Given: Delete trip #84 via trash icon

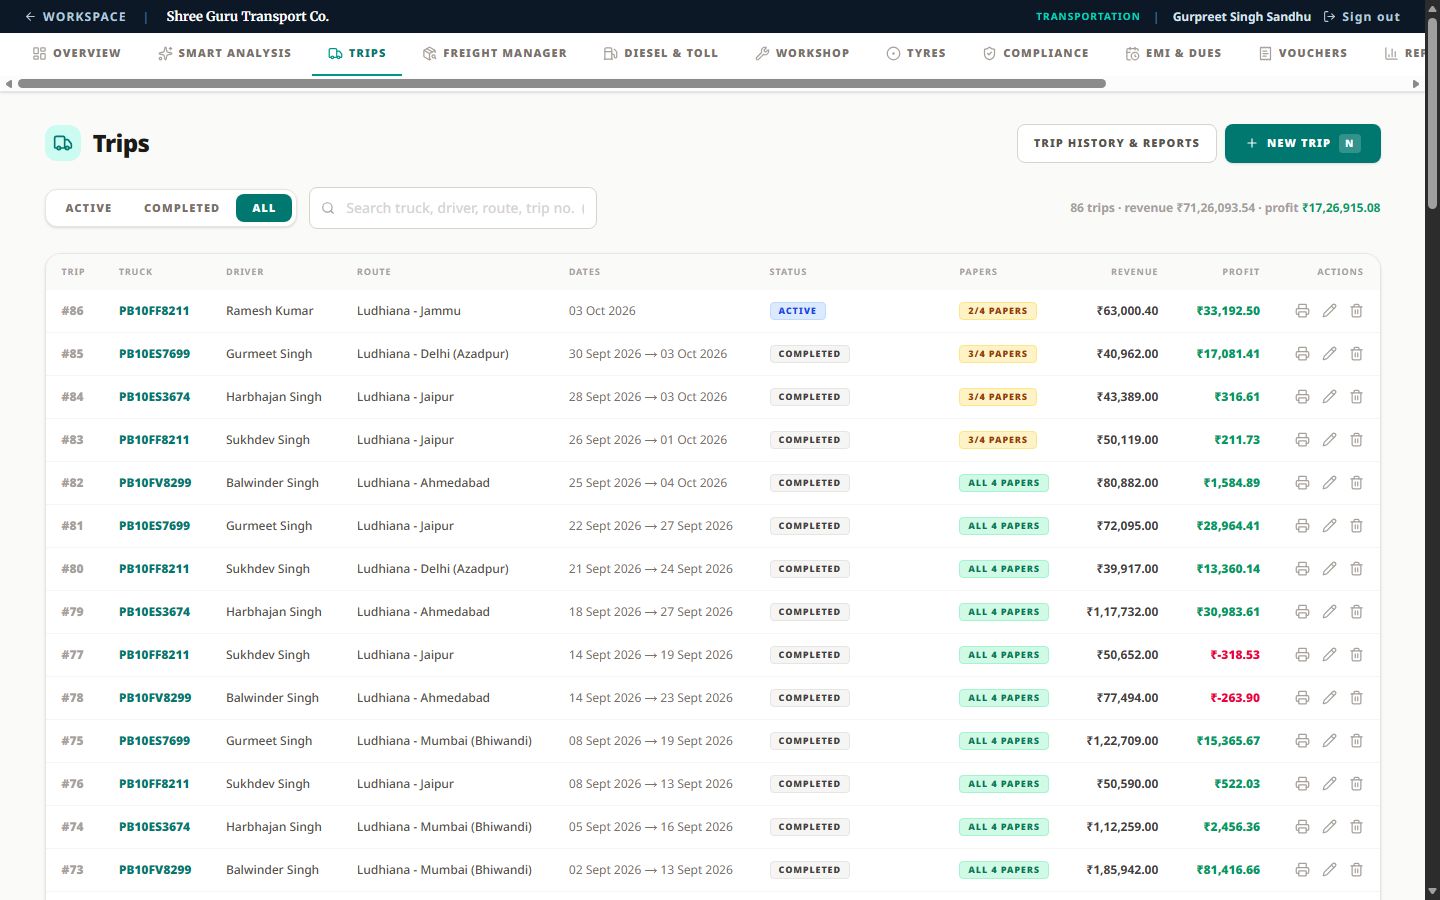Looking at the screenshot, I should (1356, 397).
